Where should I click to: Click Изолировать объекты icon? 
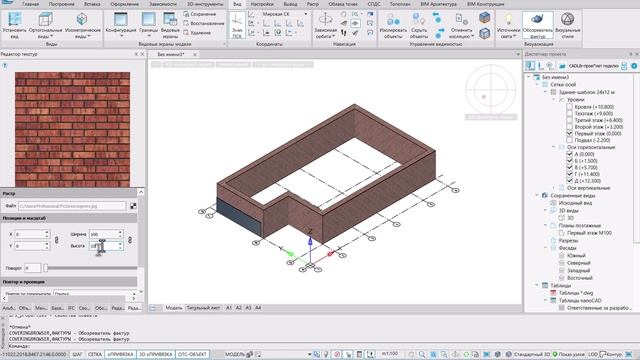click(393, 20)
